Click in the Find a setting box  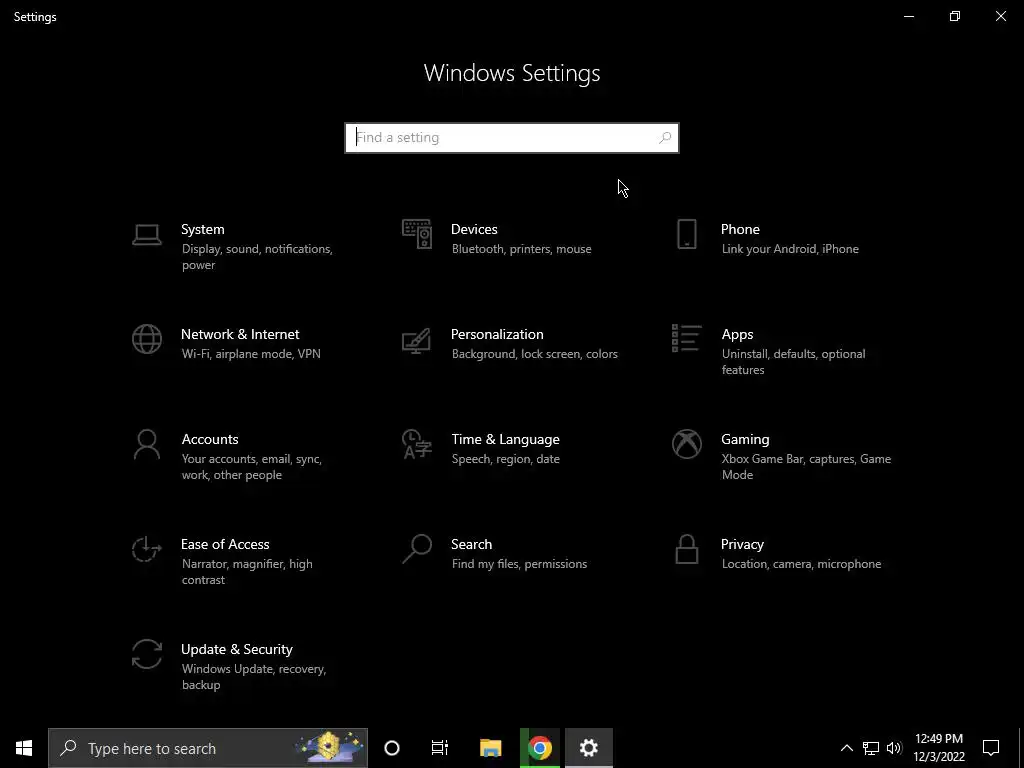[511, 138]
